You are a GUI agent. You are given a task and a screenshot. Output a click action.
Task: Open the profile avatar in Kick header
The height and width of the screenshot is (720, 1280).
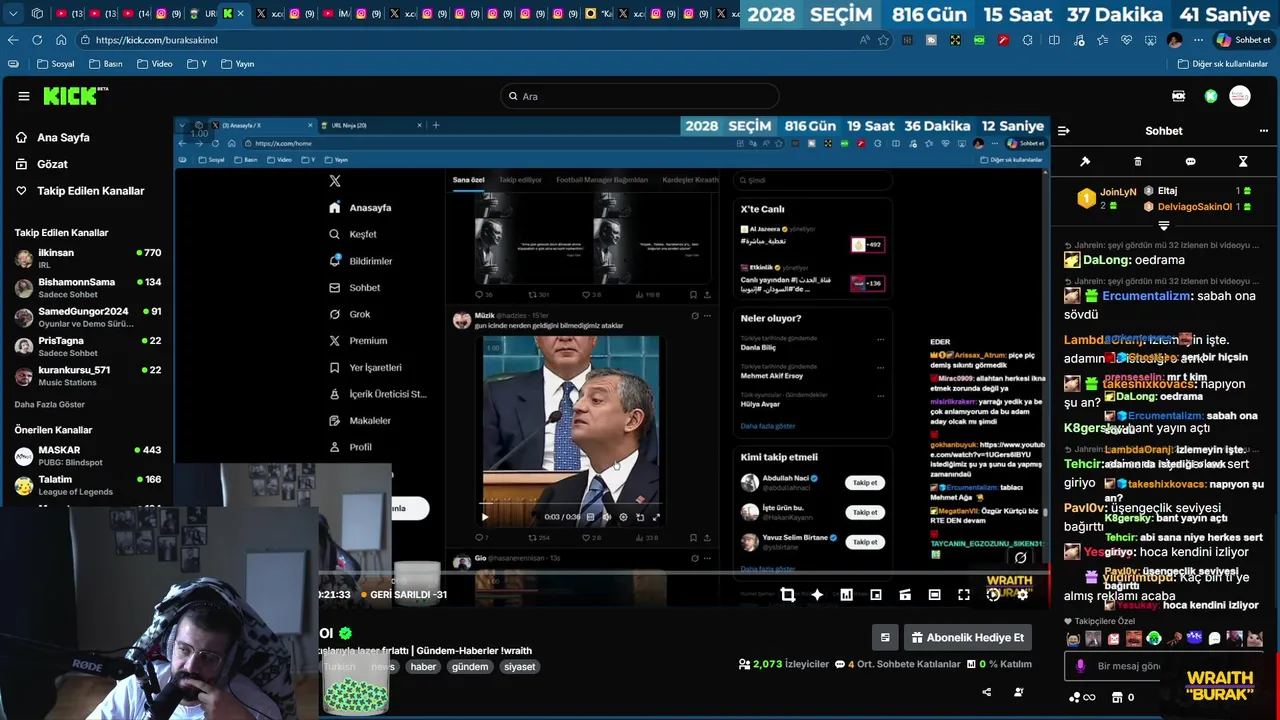tap(1240, 96)
